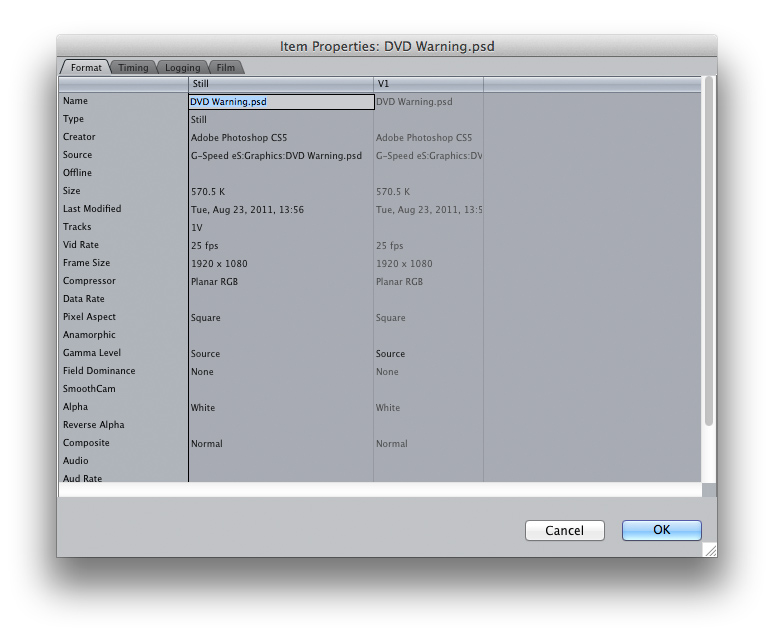This screenshot has width=774, height=636.
Task: Click Last Modified date in Still column
Action: pos(247,210)
